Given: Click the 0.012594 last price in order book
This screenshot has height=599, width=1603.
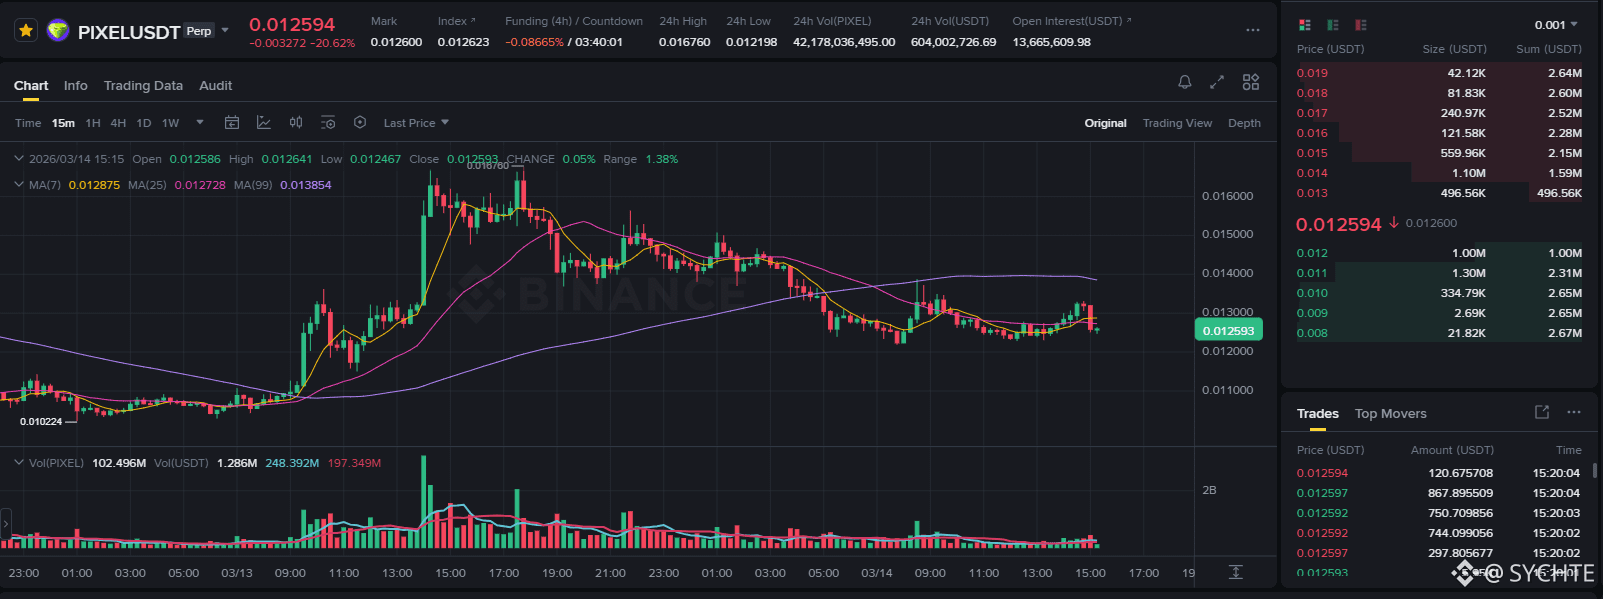Looking at the screenshot, I should click(1338, 224).
